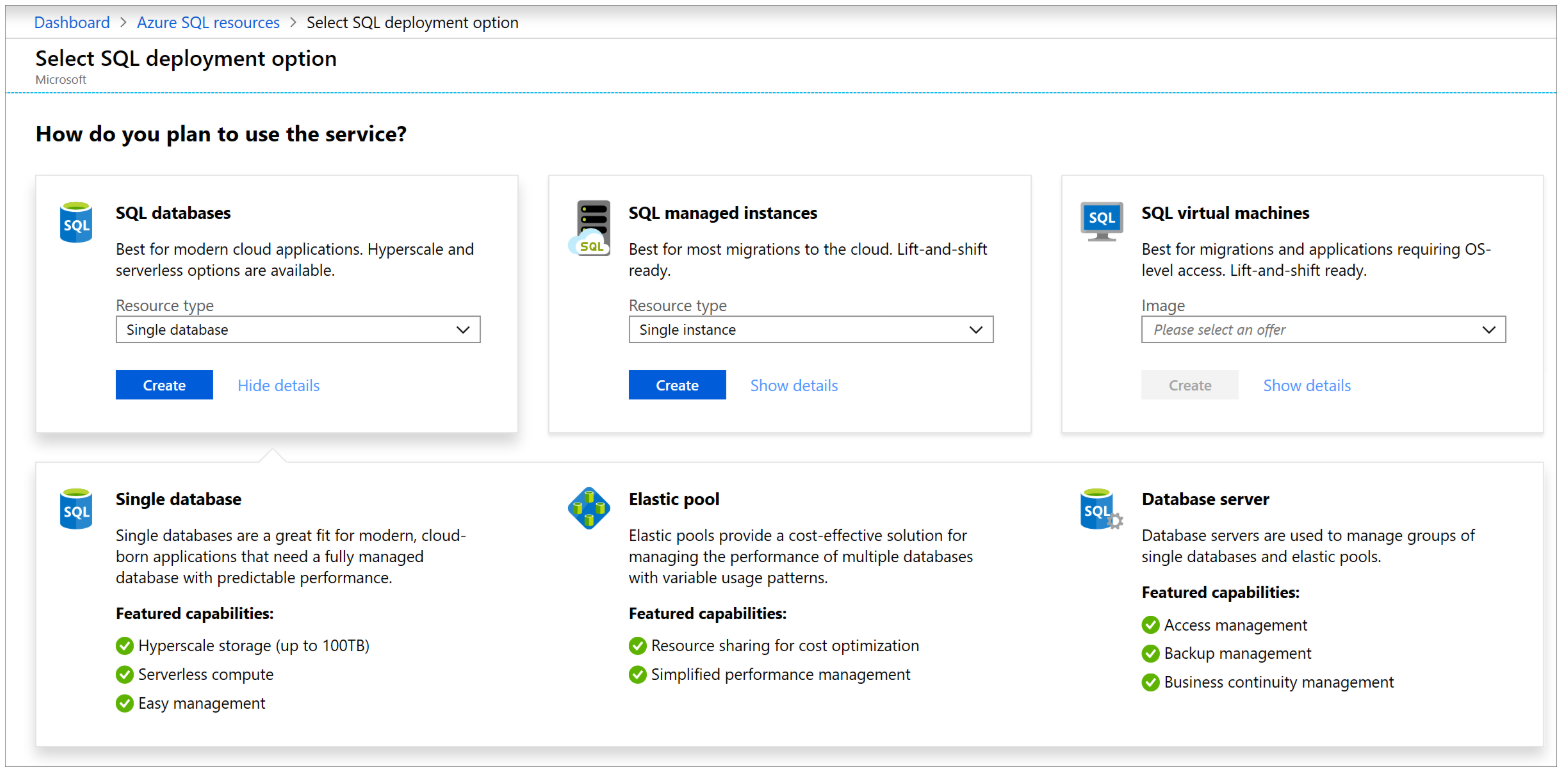Click Business continuity management text
1566x772 pixels.
tap(1279, 683)
